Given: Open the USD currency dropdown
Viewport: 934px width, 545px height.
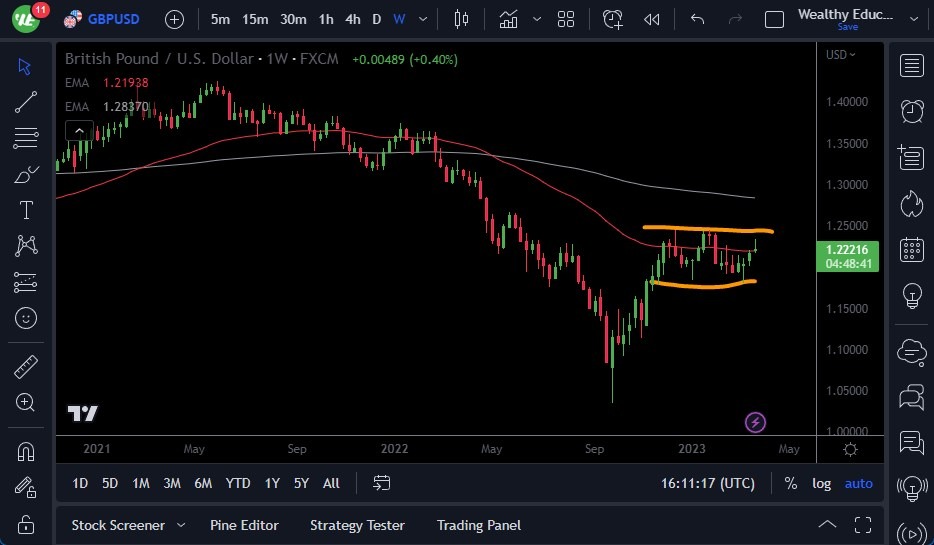Looking at the screenshot, I should click(x=840, y=55).
